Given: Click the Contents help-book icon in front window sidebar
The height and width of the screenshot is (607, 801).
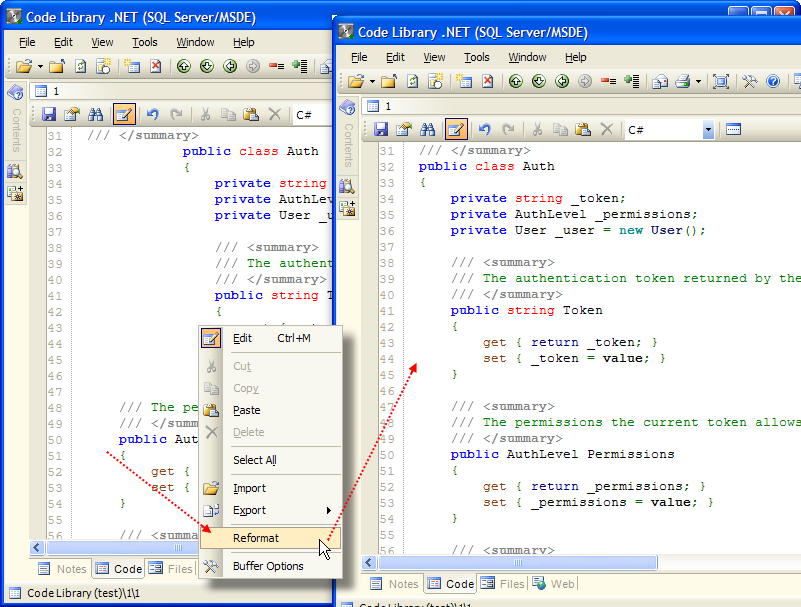Looking at the screenshot, I should click(x=347, y=107).
